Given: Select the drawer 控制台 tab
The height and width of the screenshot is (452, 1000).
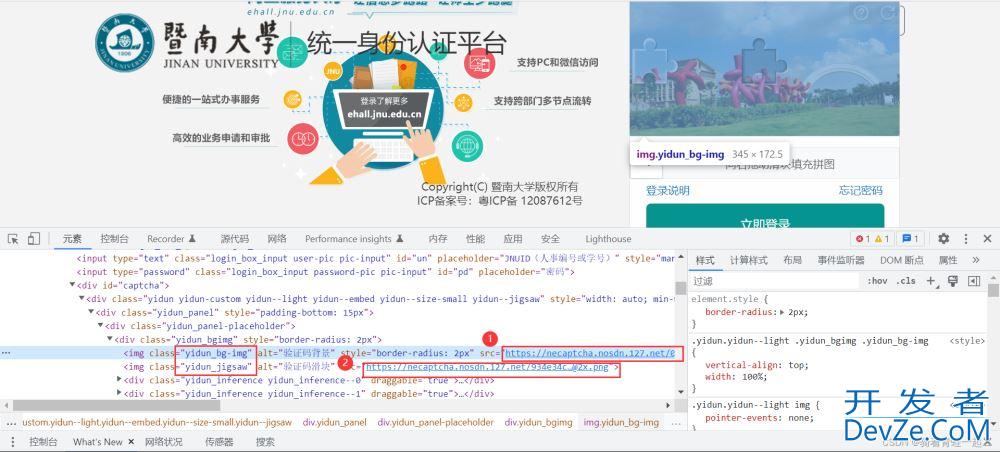Looking at the screenshot, I should pos(43,441).
